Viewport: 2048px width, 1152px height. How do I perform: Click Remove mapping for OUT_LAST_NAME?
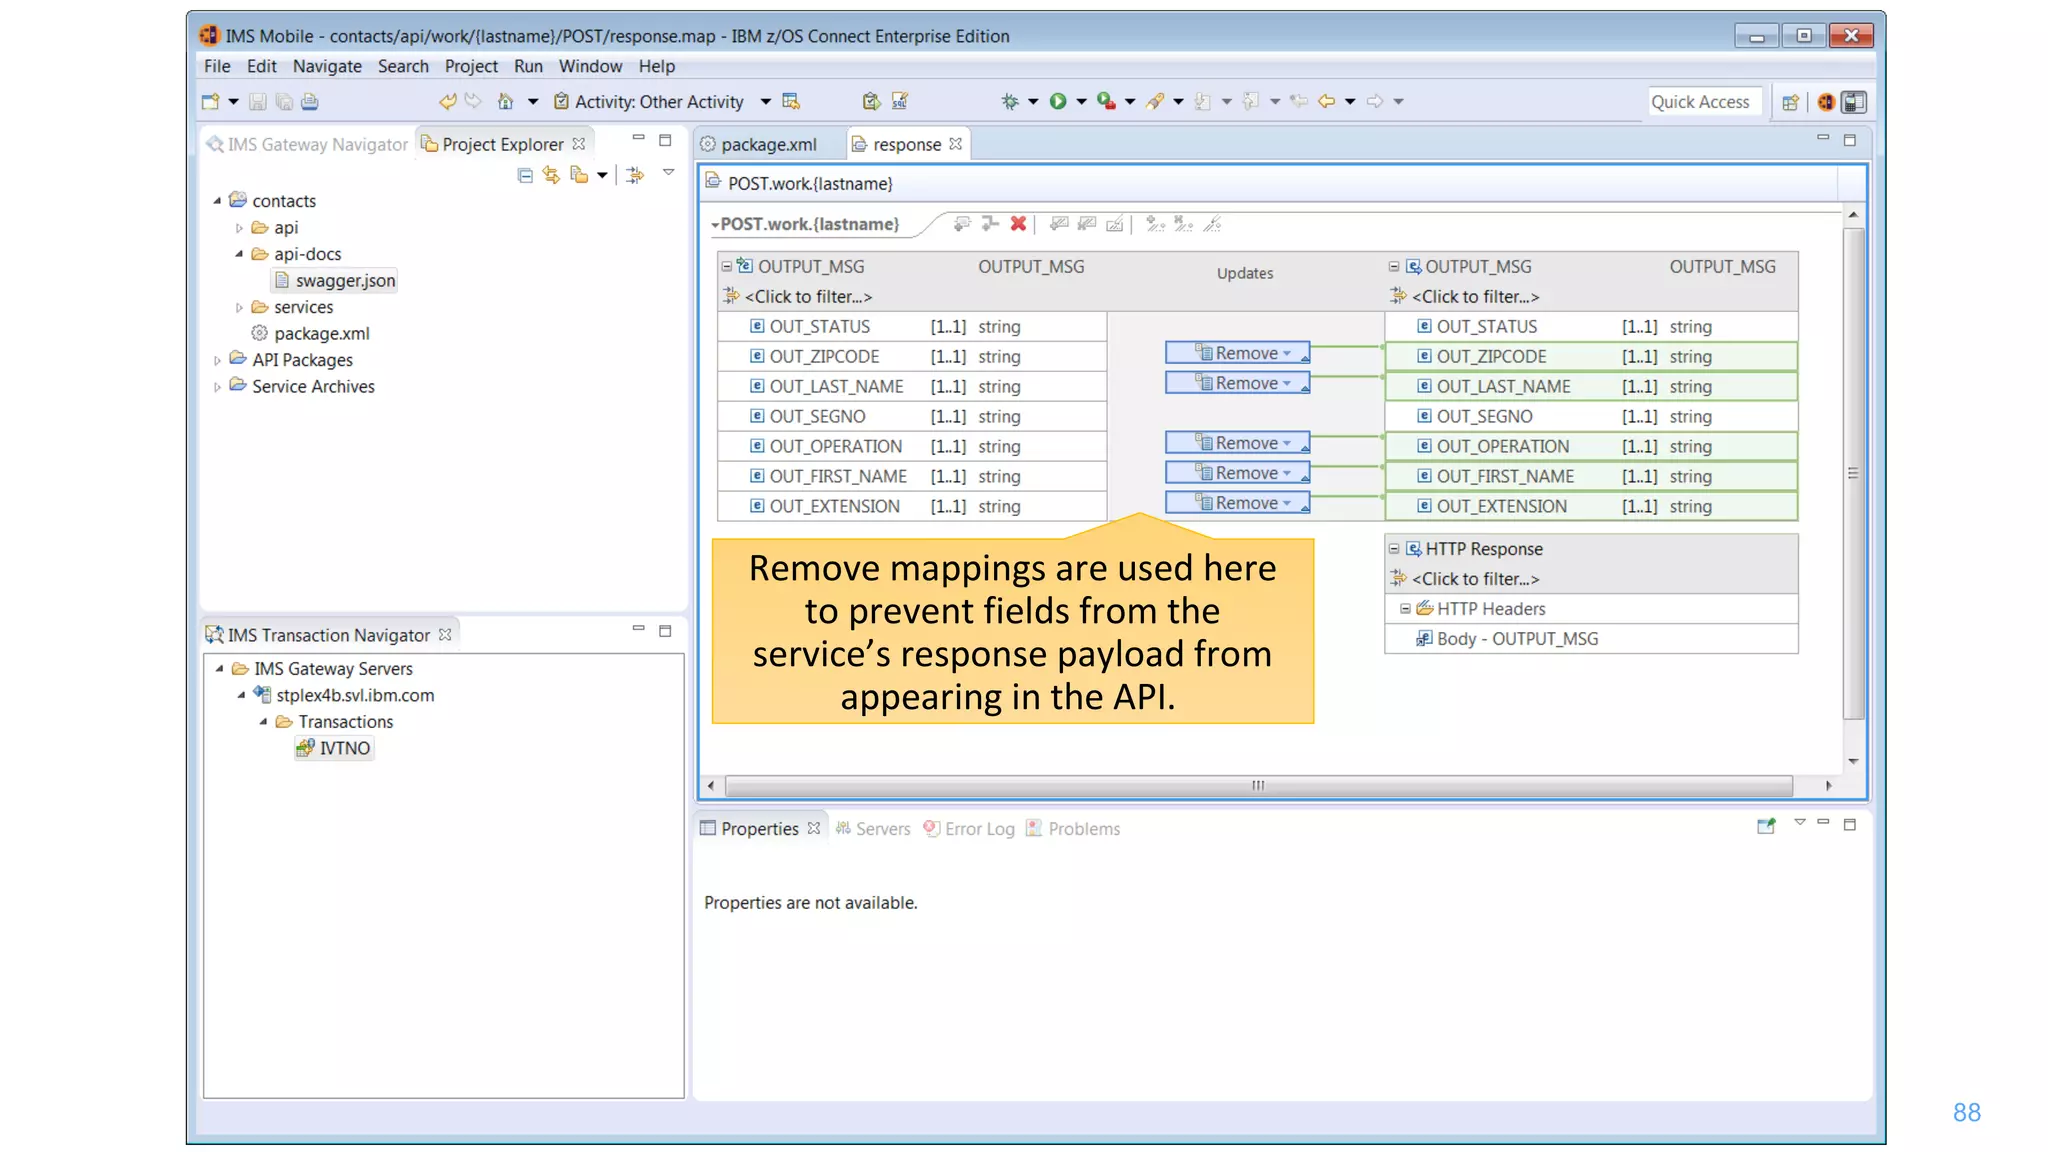pyautogui.click(x=1237, y=383)
